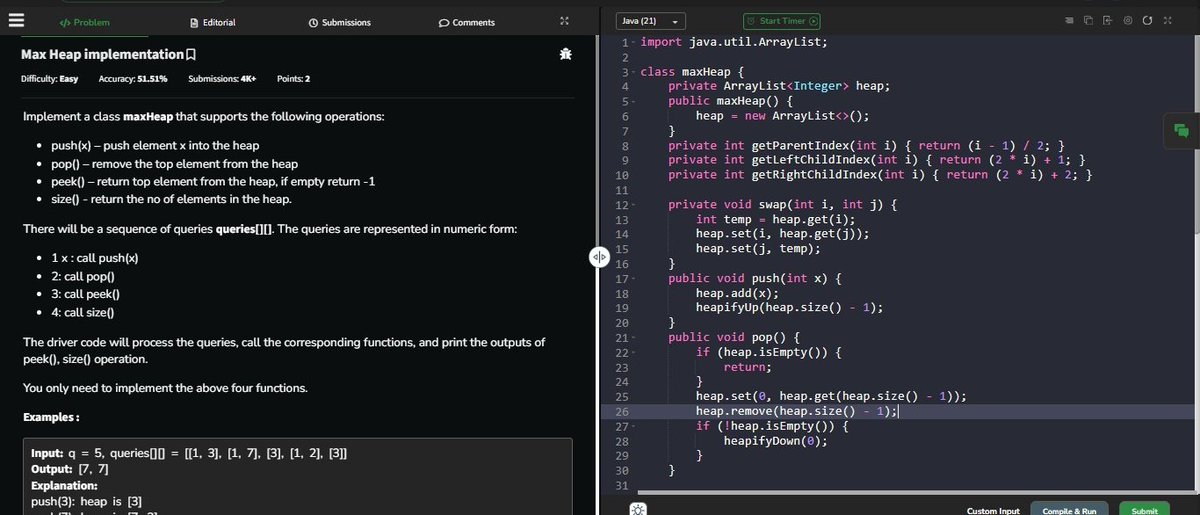Click the 'heapifyUp(heap.size() - 1);' line
The width and height of the screenshot is (1200, 515).
pyautogui.click(x=790, y=308)
